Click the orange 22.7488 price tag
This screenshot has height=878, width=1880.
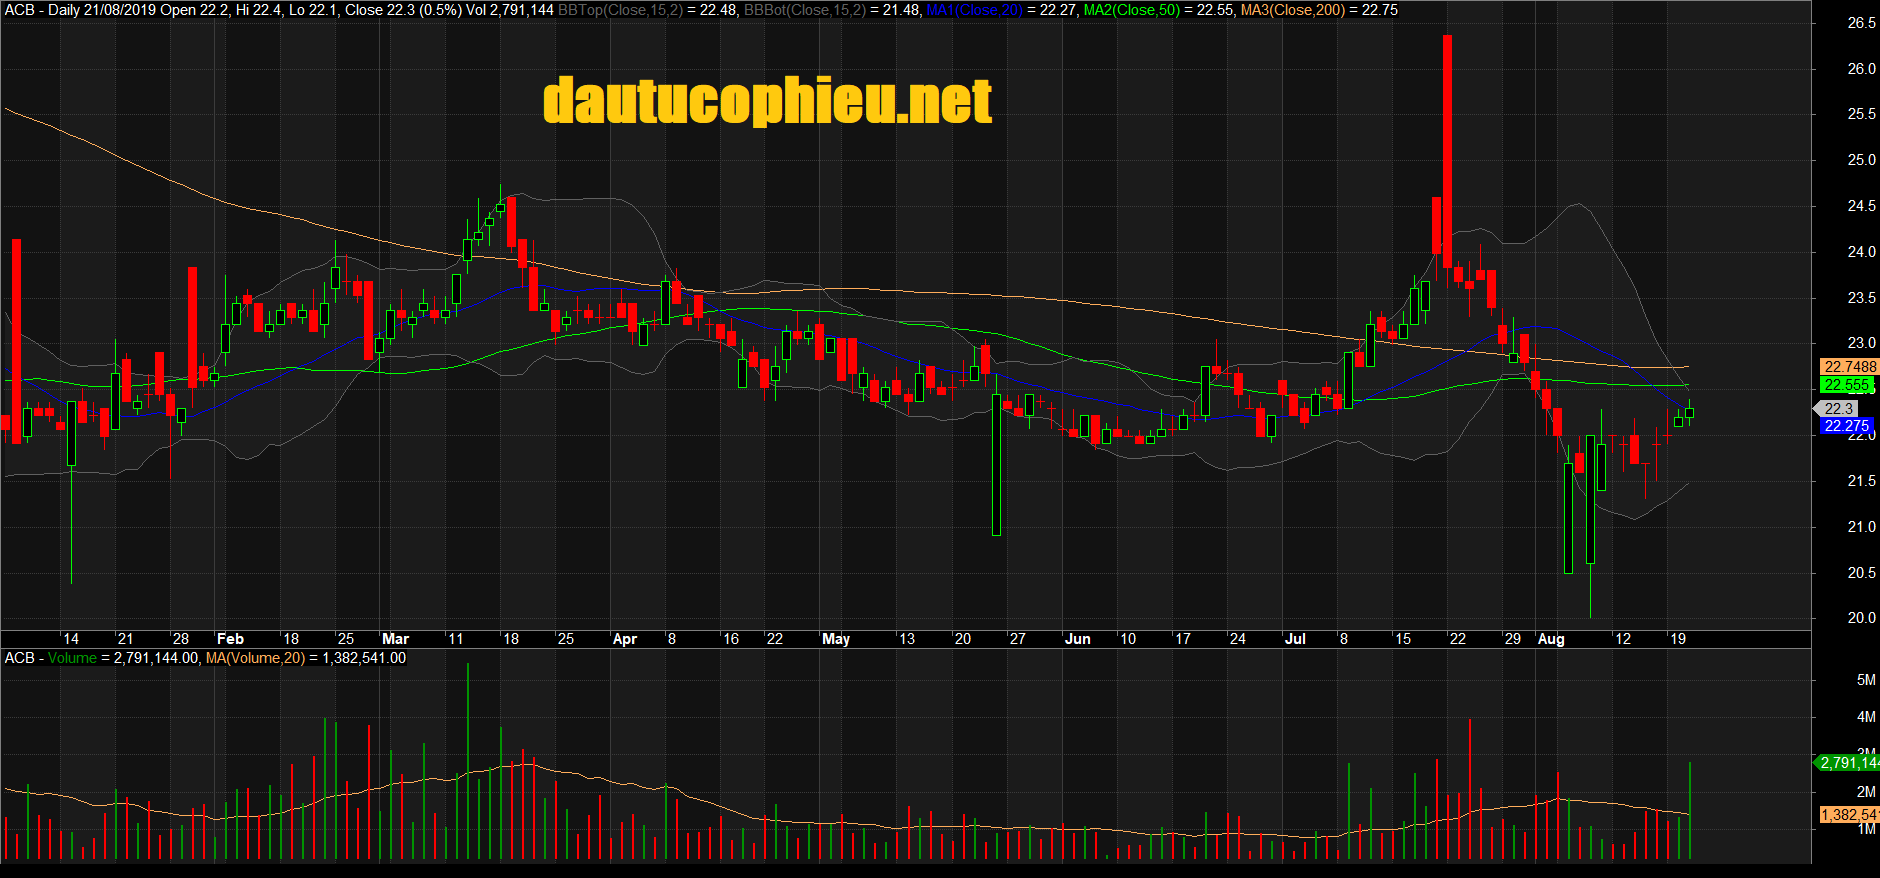(1849, 367)
